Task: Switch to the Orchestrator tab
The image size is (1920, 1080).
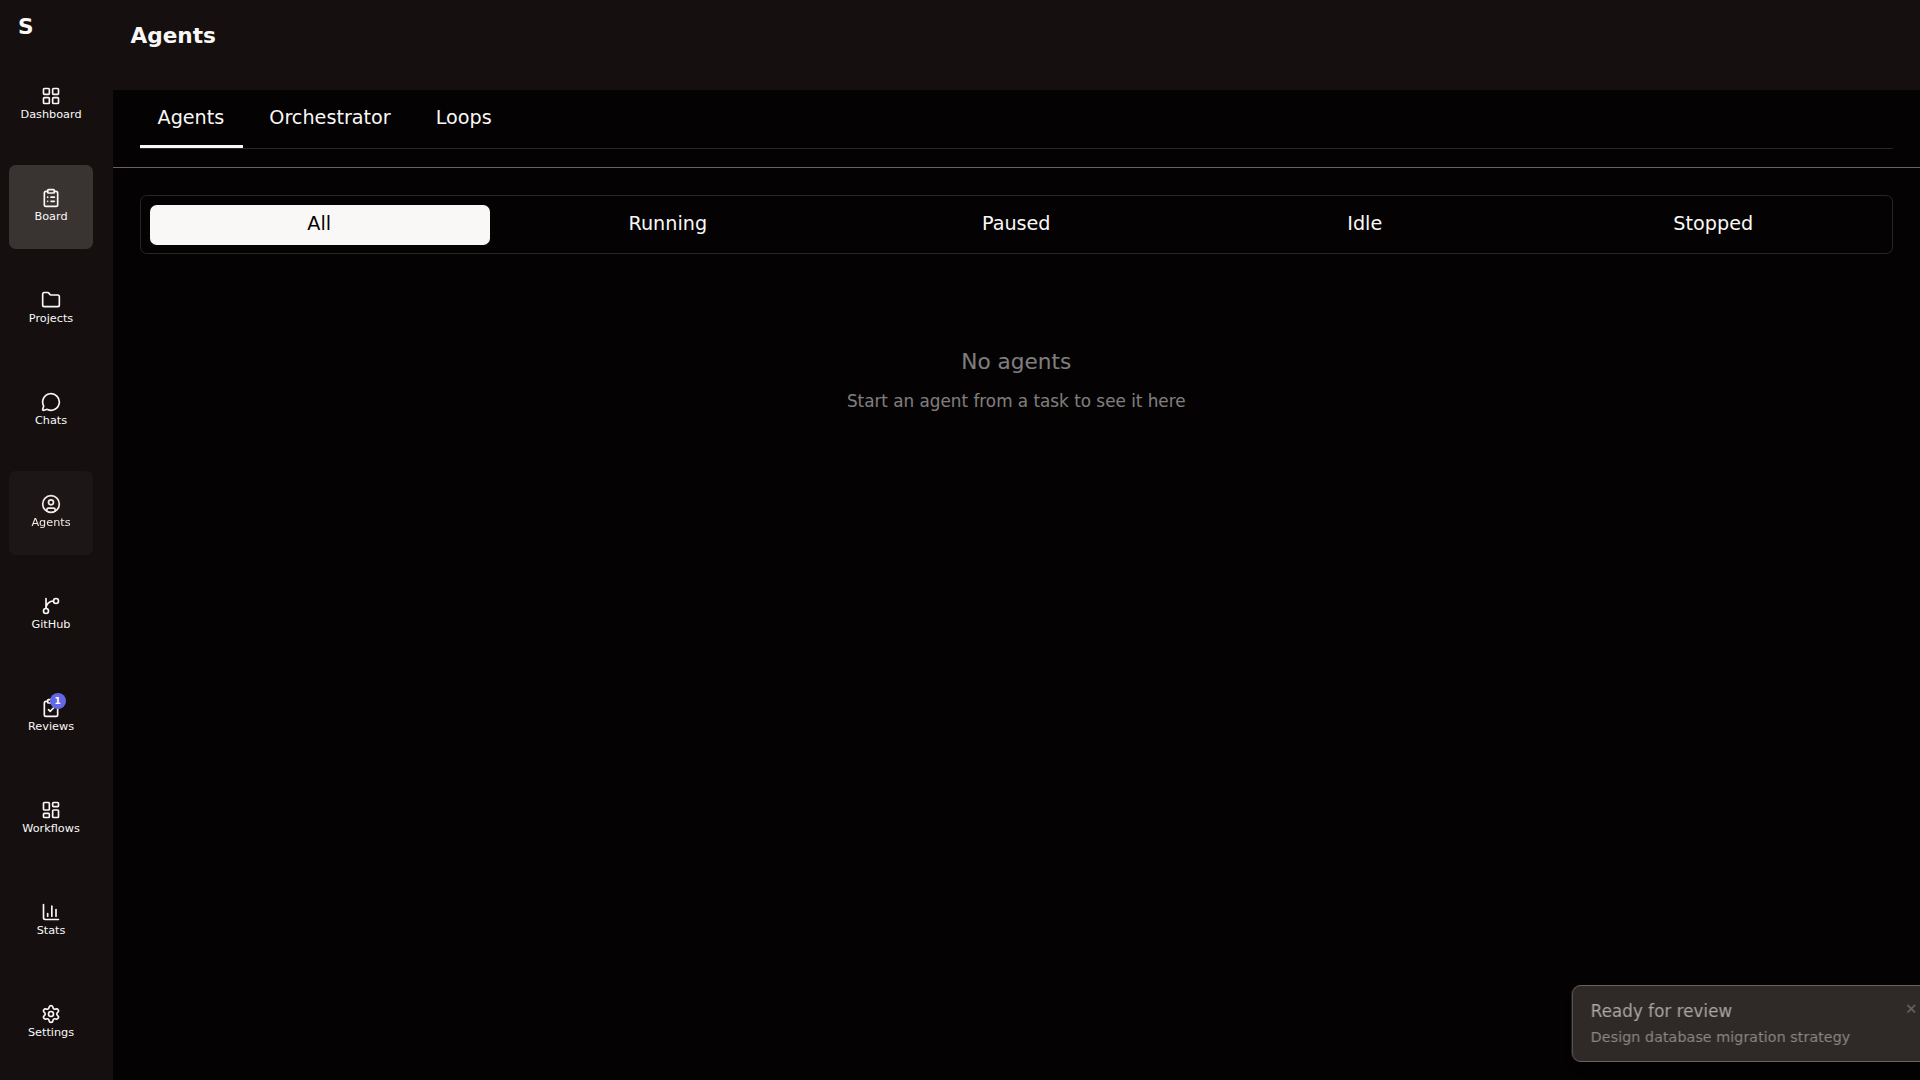Action: pyautogui.click(x=329, y=117)
